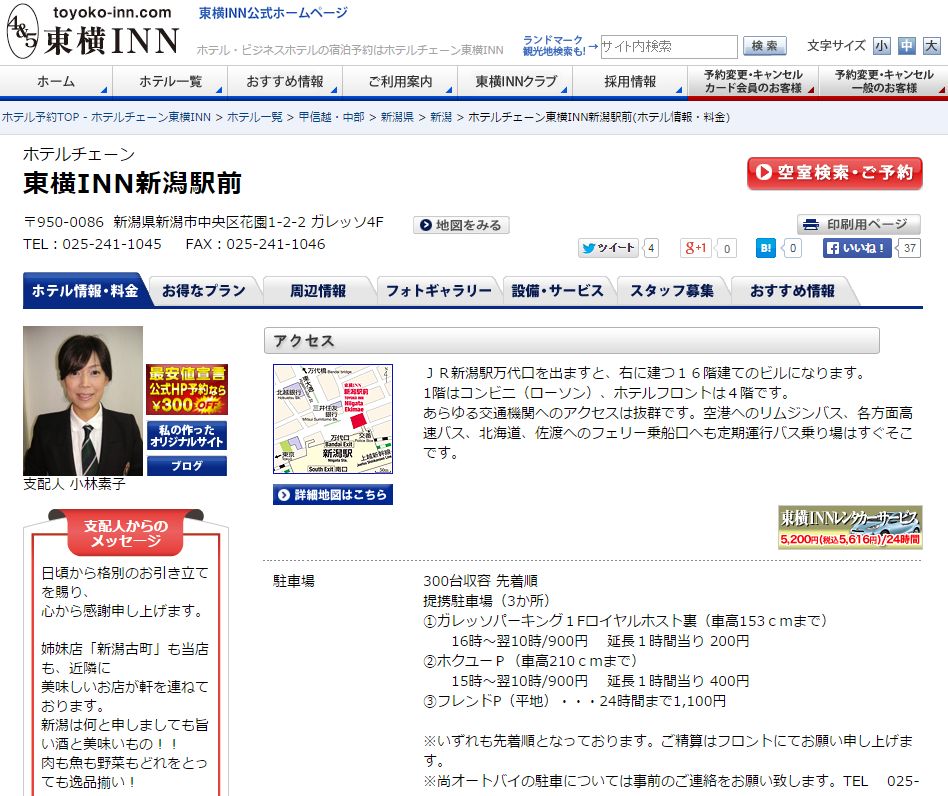Click the 支配人からのメッセージ heading
Screen dimensions: 948x796
coord(126,533)
